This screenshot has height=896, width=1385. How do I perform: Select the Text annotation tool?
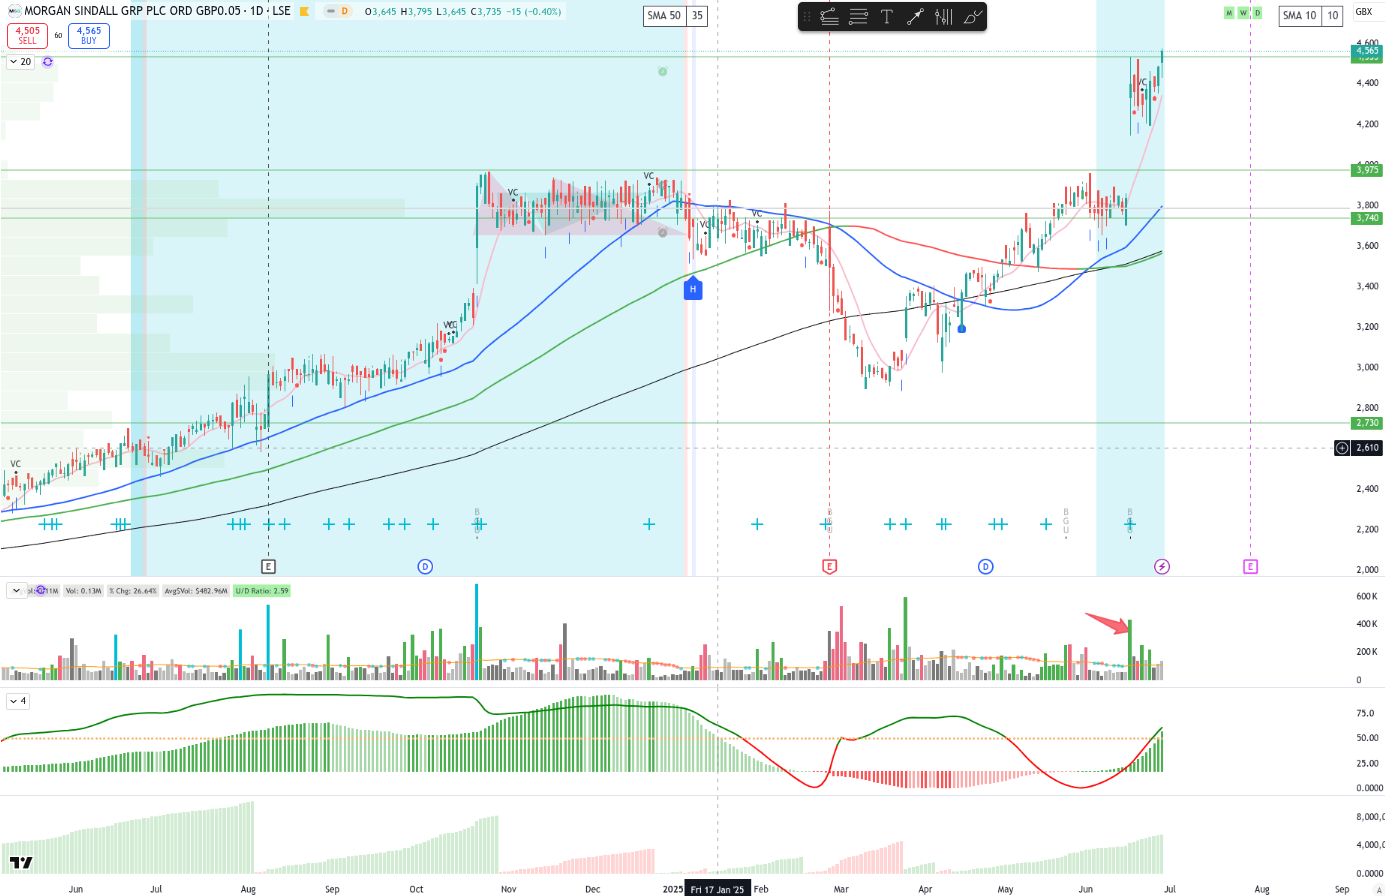[x=886, y=17]
